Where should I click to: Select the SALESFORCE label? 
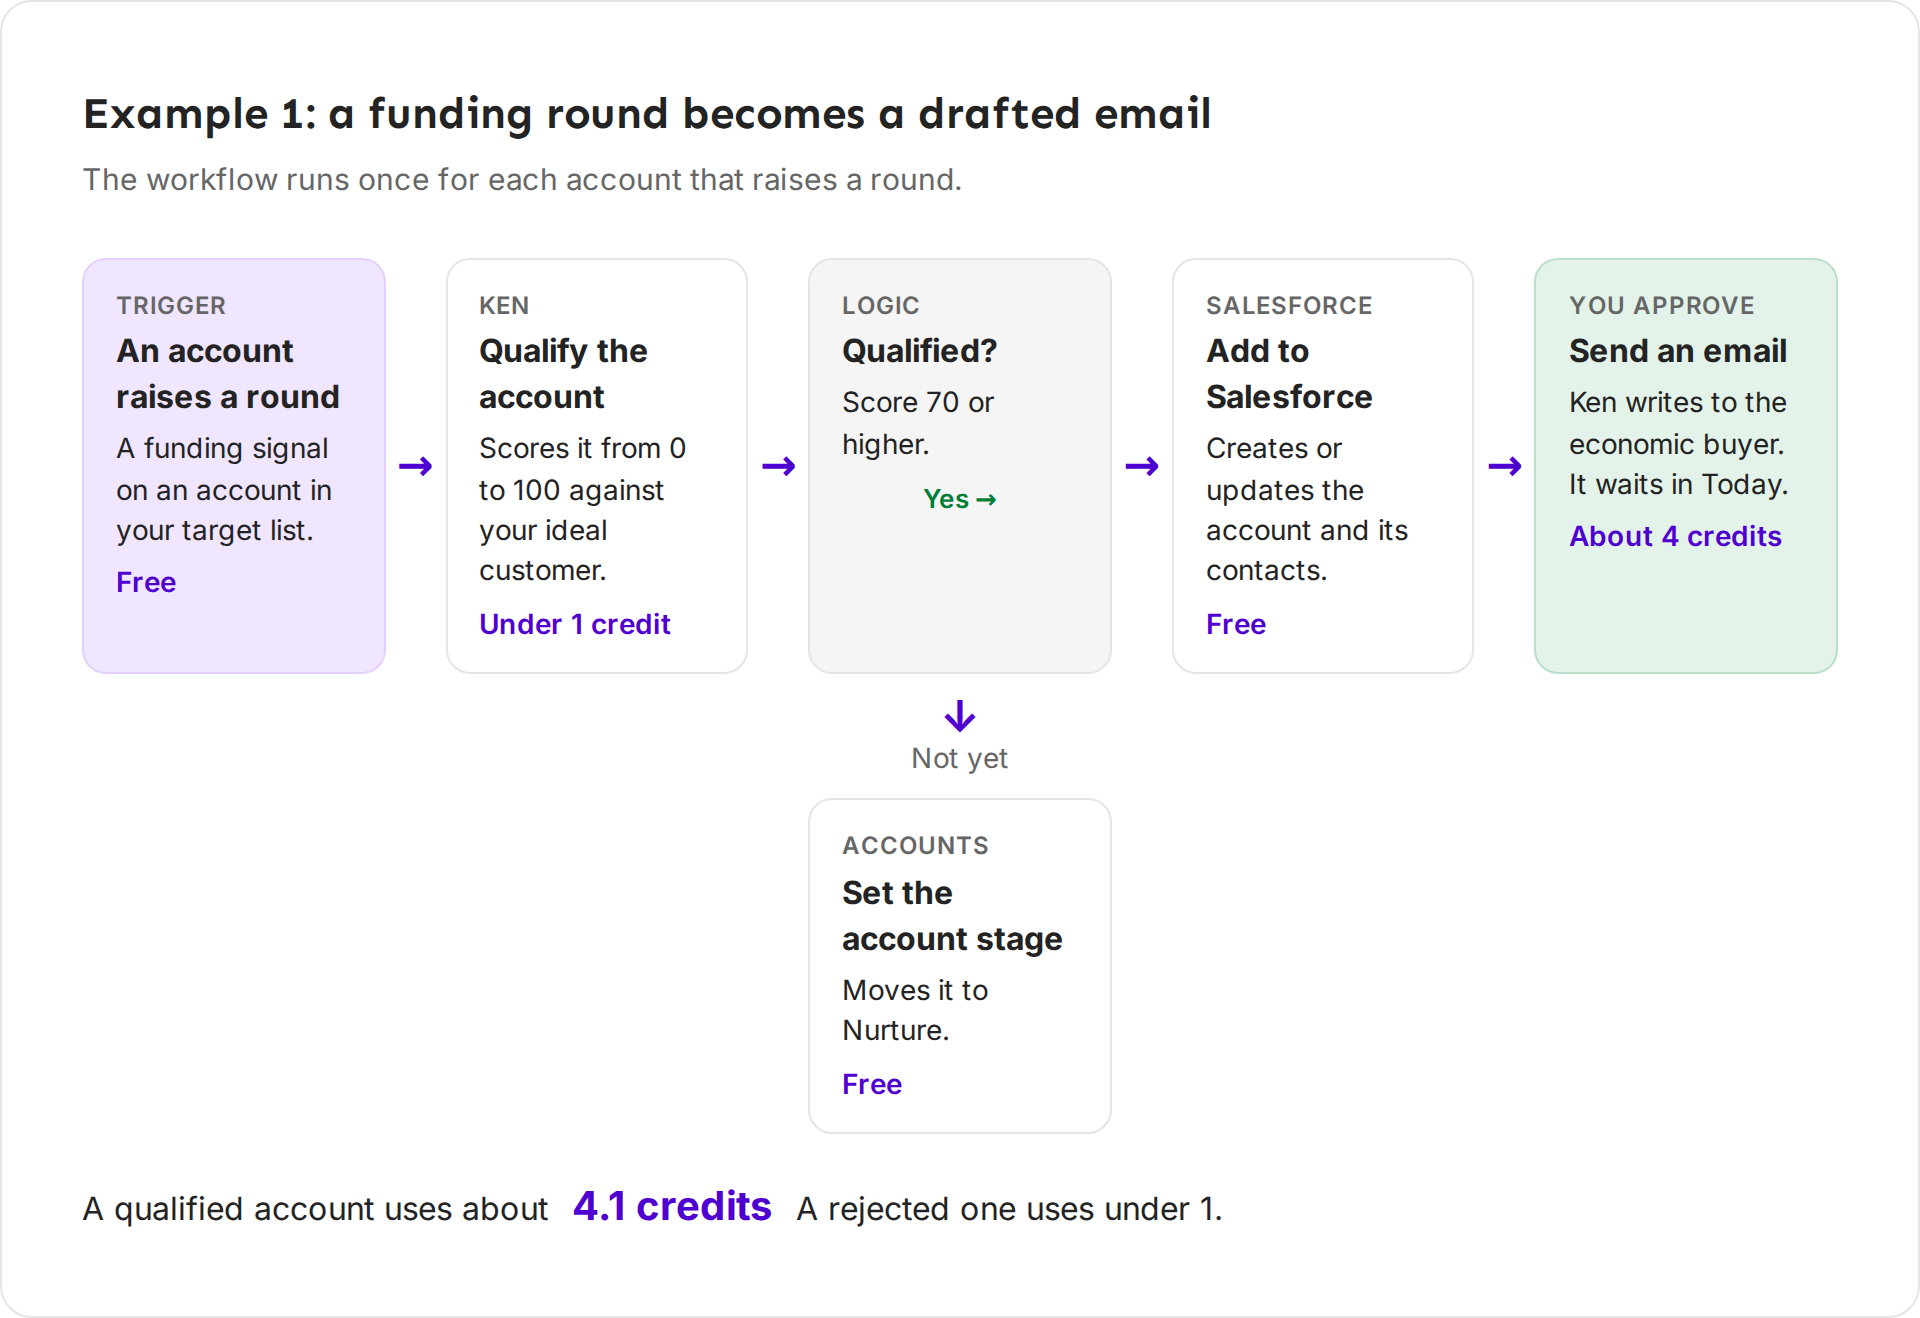(x=1289, y=305)
